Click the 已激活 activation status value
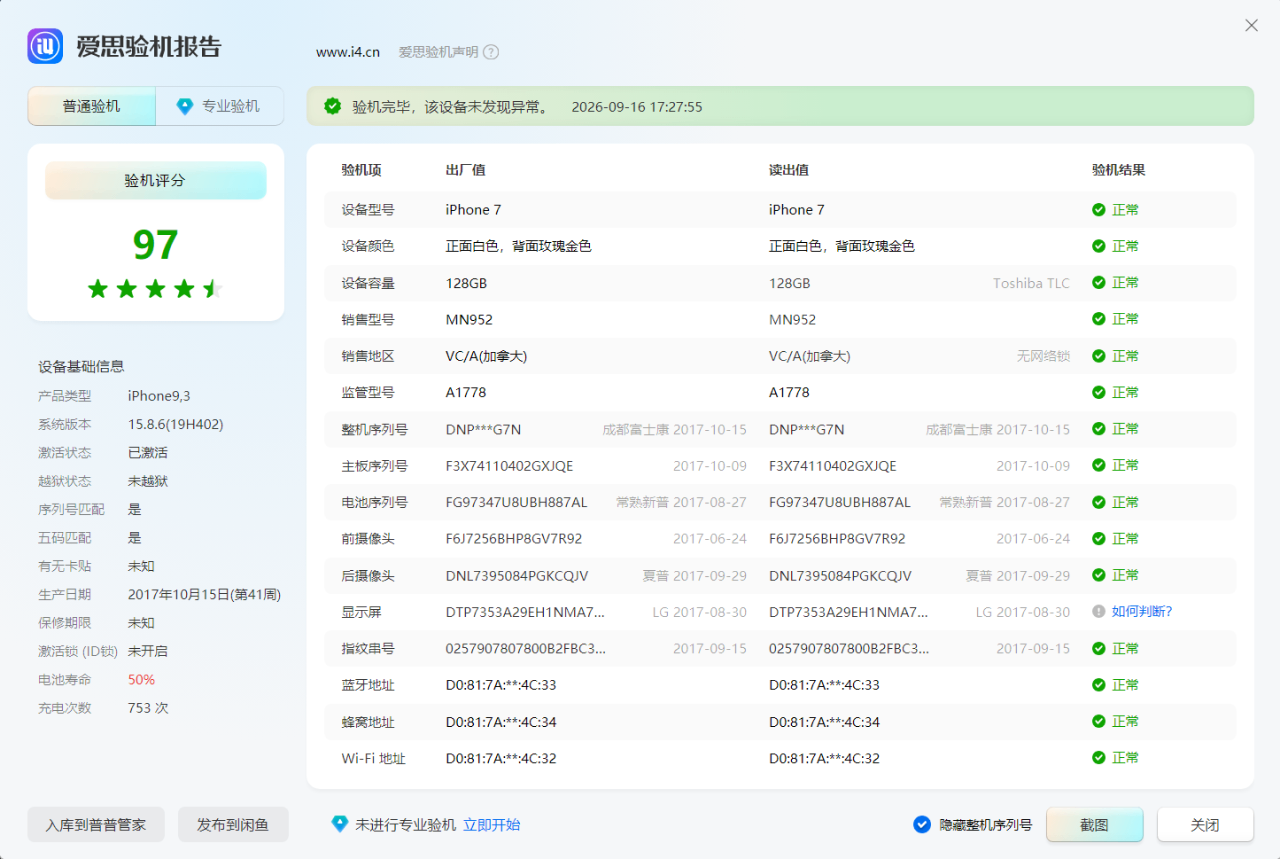 pos(148,452)
